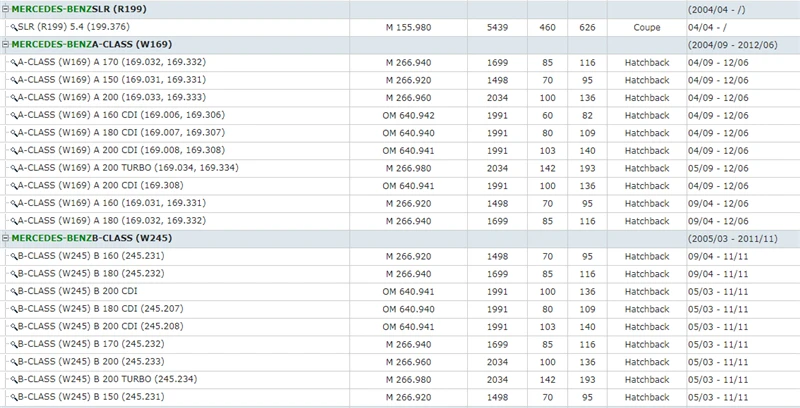The height and width of the screenshot is (408, 800).
Task: Select A-CLASS (W169) A 200 CDI (169.308) row
Action: coord(400,186)
